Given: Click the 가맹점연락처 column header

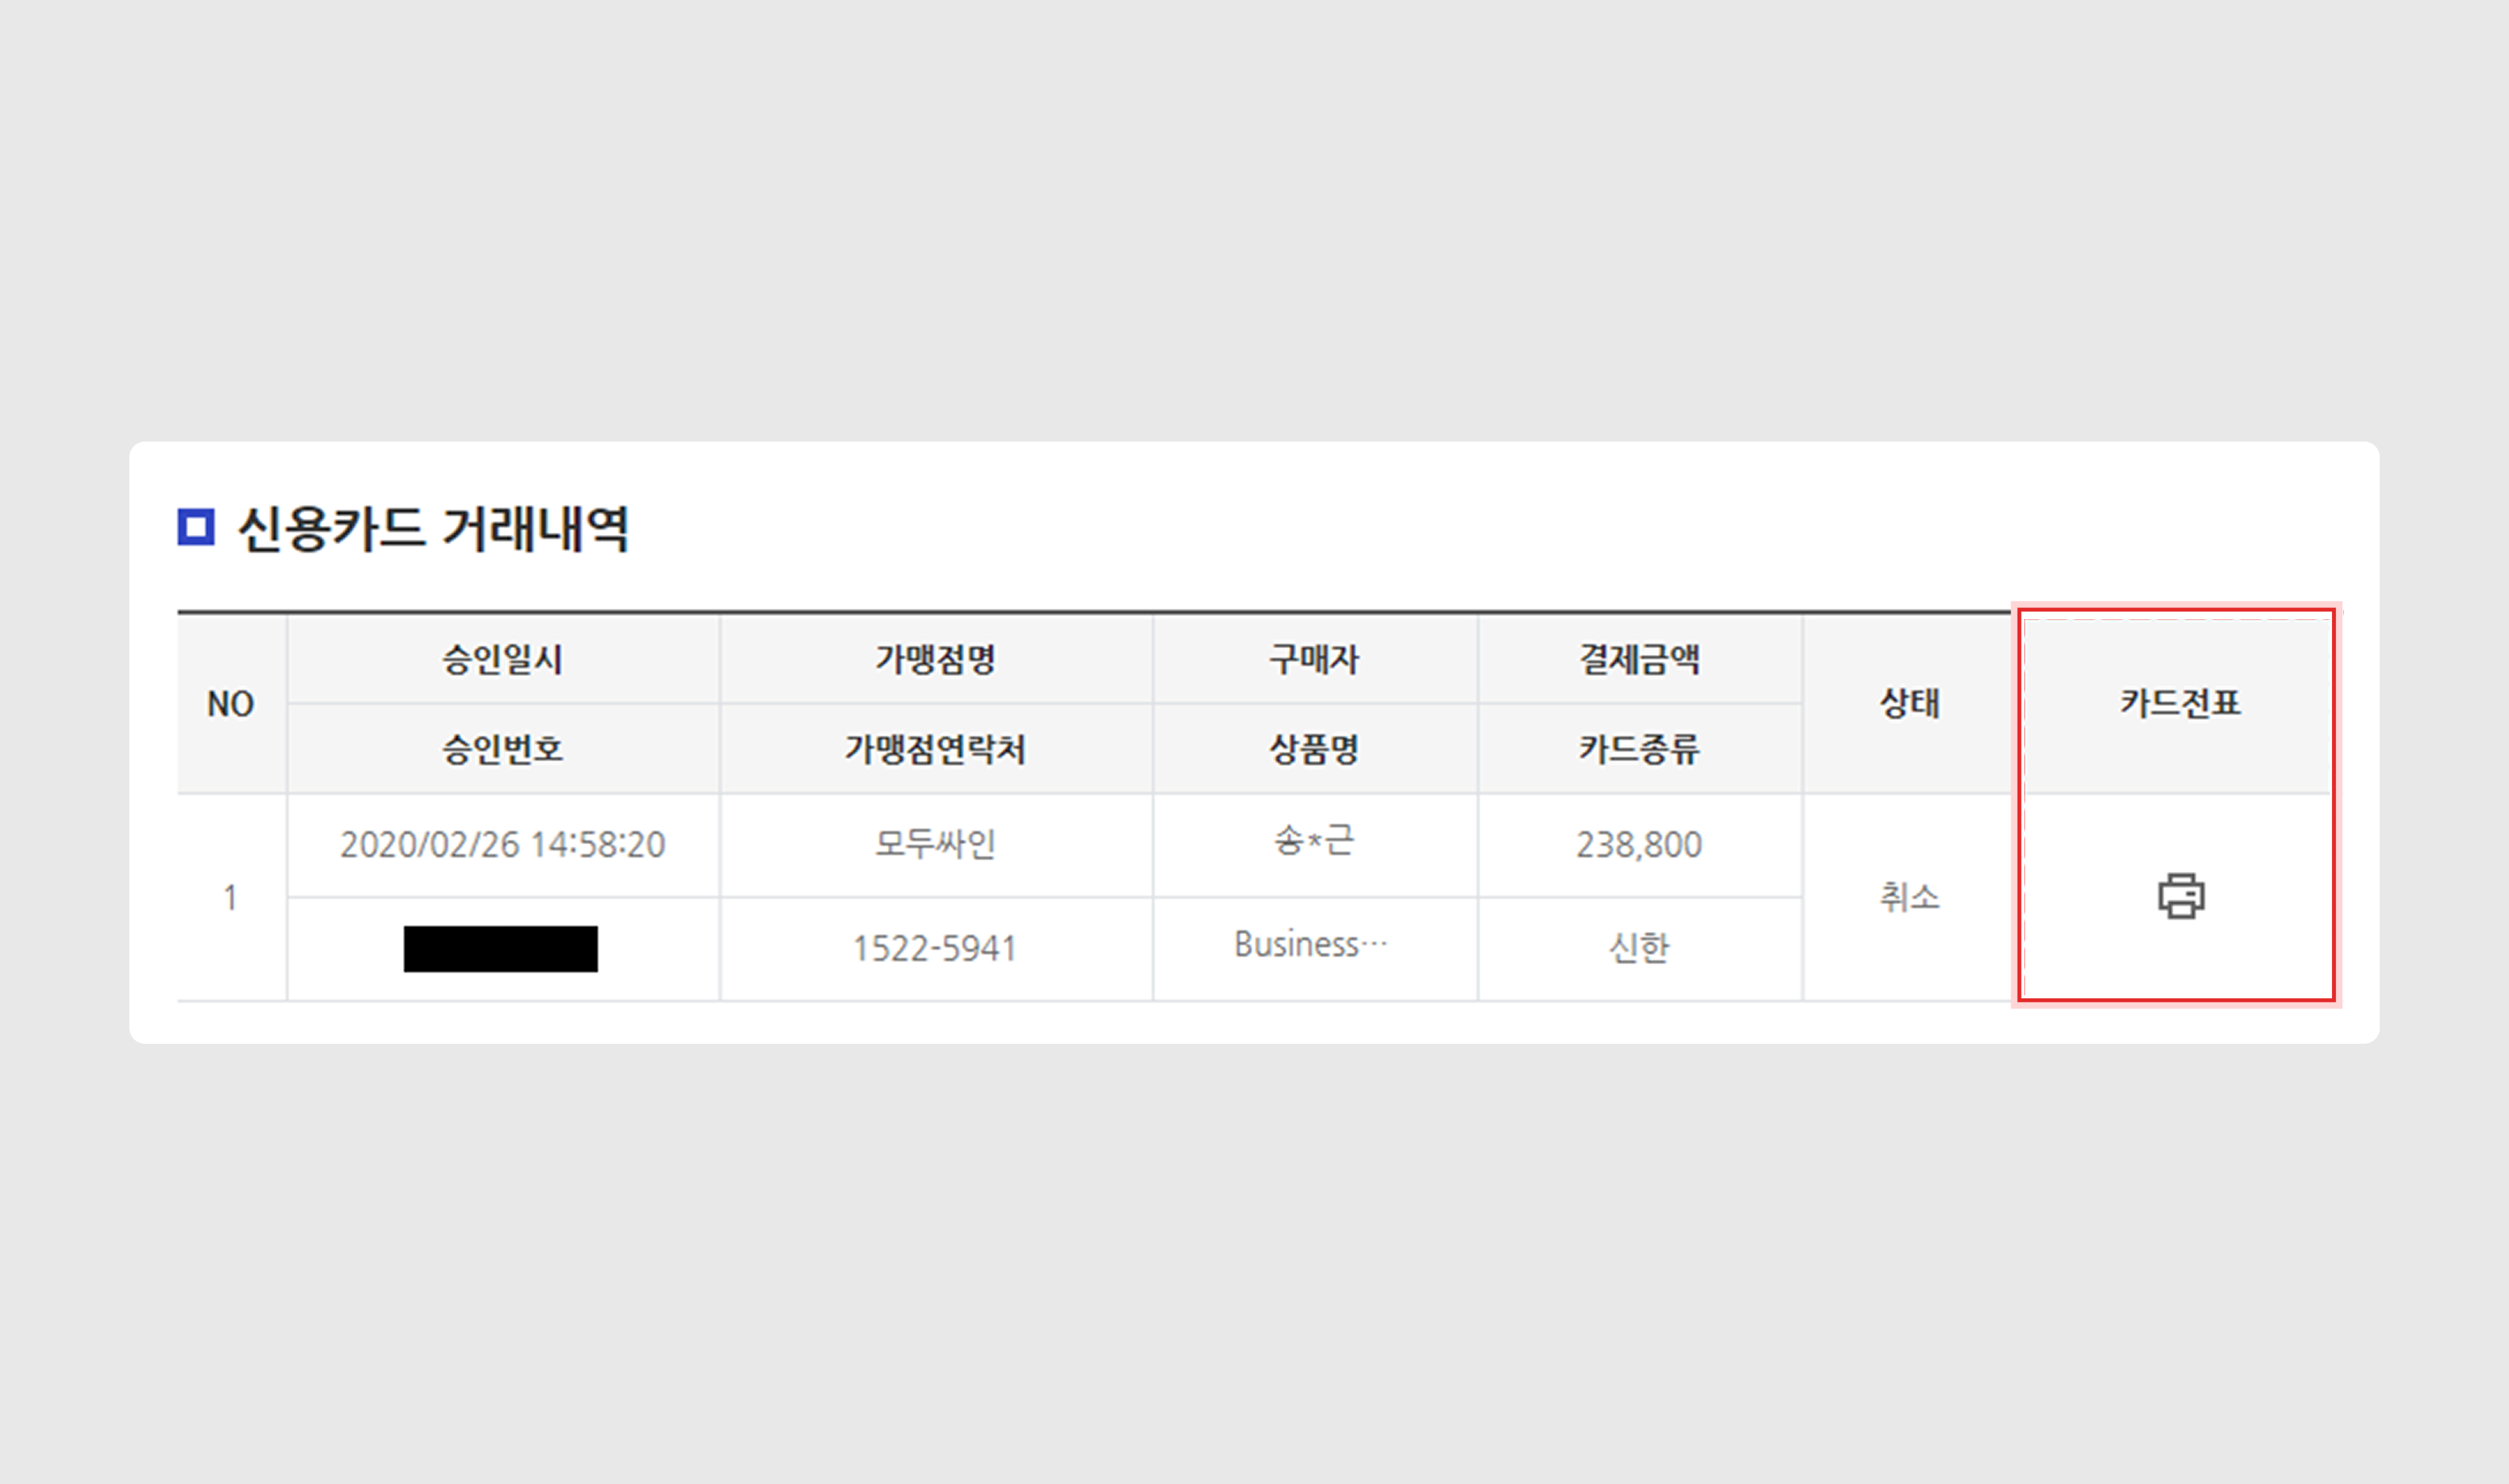Looking at the screenshot, I should tap(935, 749).
